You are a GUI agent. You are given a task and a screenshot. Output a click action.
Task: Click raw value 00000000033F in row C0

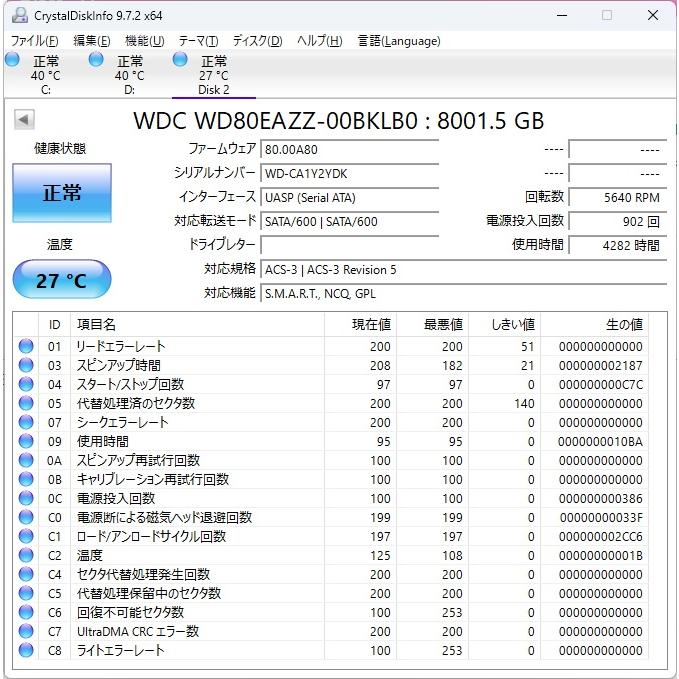pyautogui.click(x=601, y=518)
